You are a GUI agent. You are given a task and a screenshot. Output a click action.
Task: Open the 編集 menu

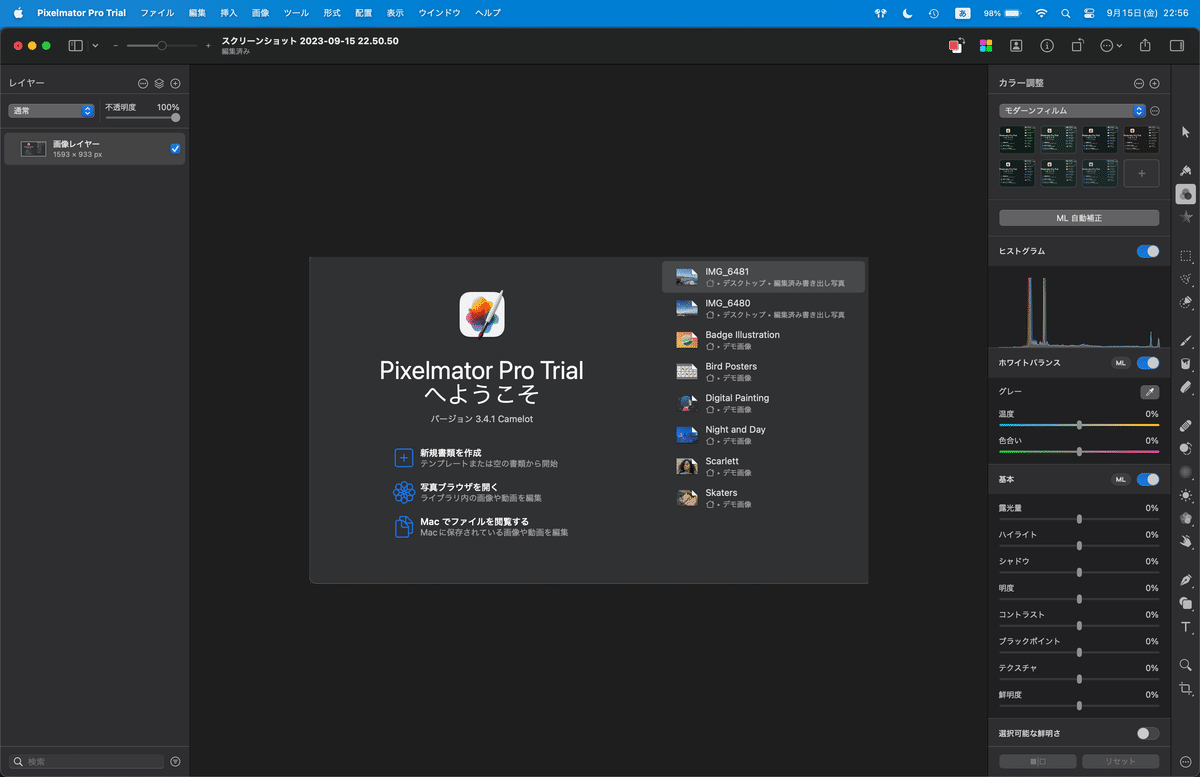click(x=197, y=13)
